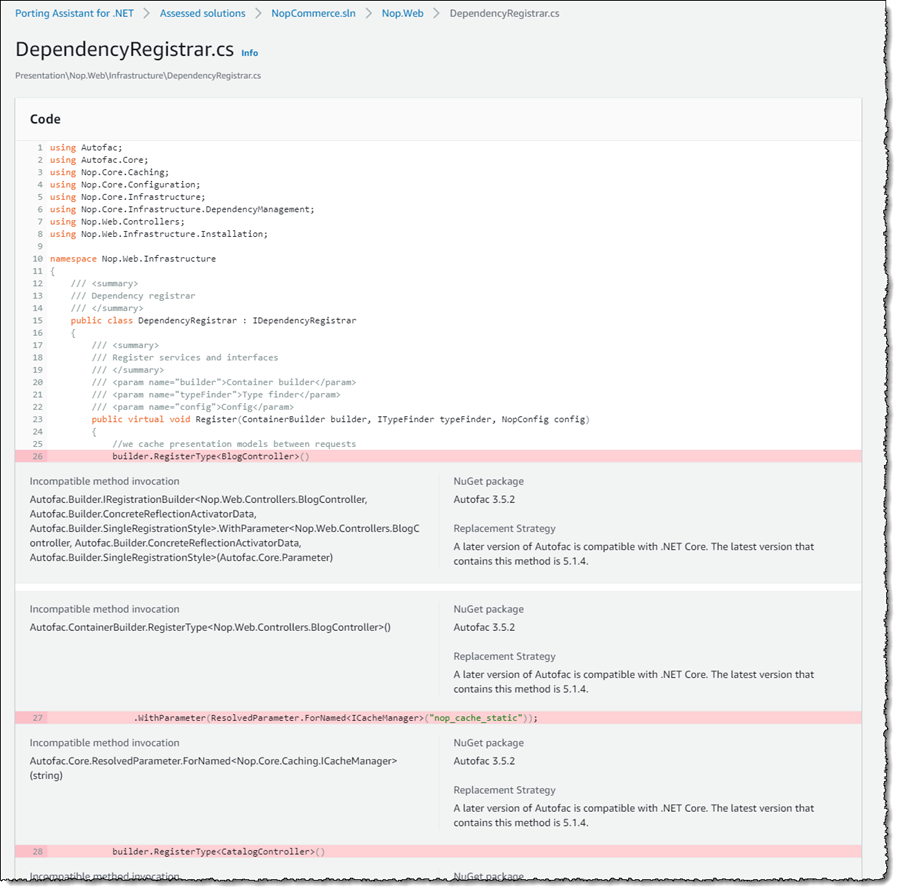Click namespace Nop.Web.Infrastructure line
Viewport: 900px width, 893px height.
point(133,259)
